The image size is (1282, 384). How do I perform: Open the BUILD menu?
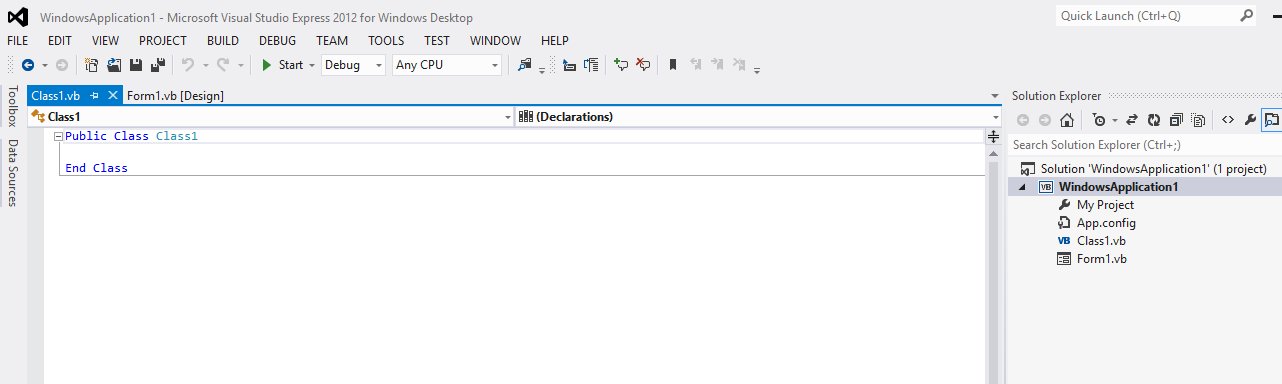coord(223,41)
